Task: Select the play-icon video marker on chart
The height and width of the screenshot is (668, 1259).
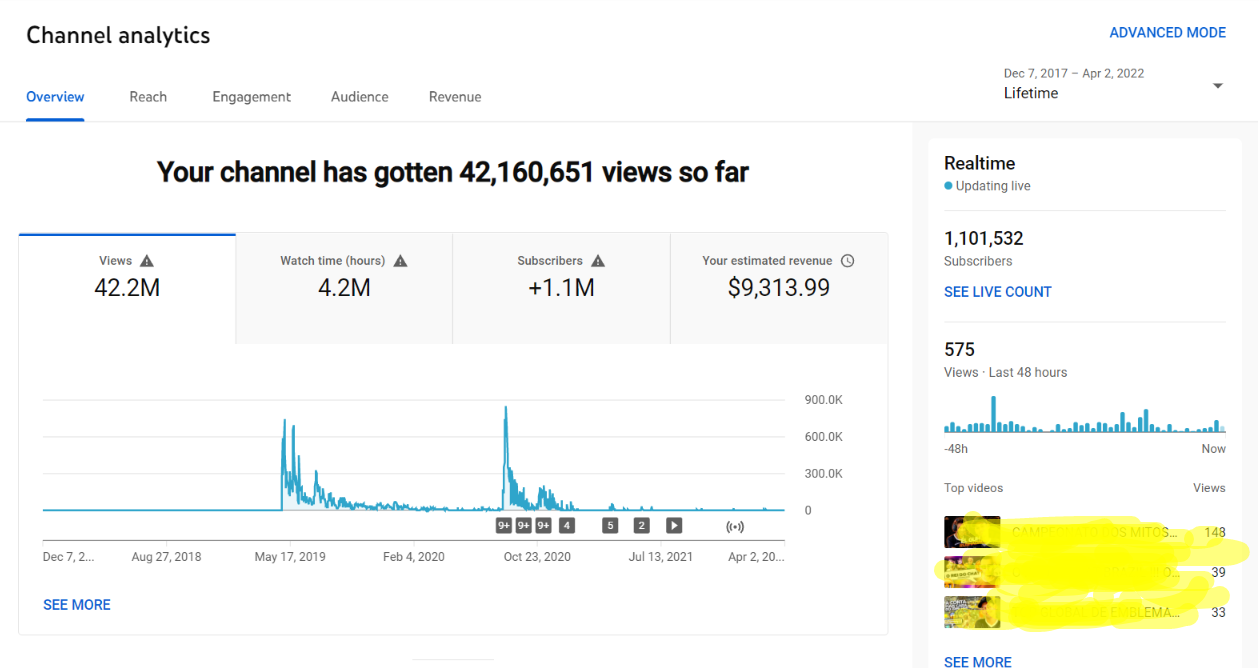Action: pyautogui.click(x=674, y=525)
